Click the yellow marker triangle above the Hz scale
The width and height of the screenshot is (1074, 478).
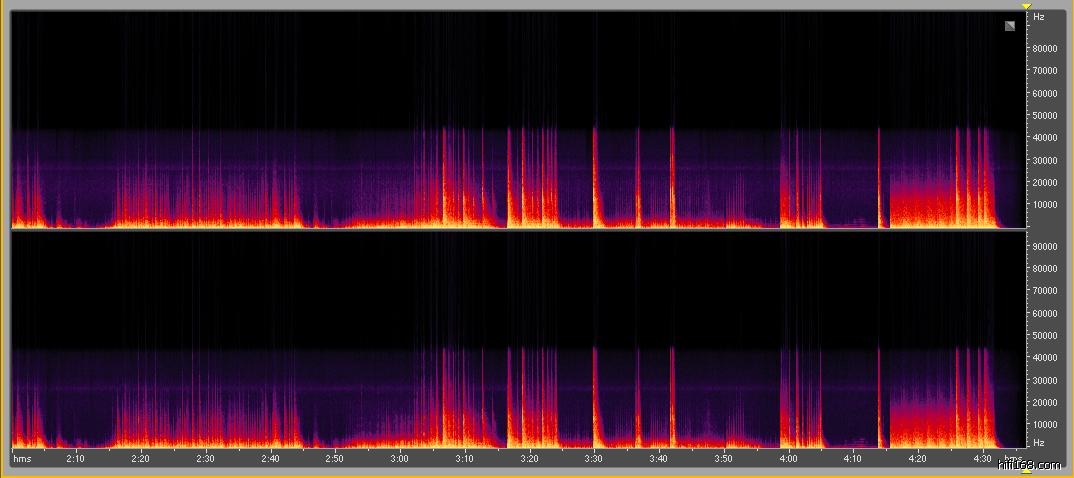click(x=1026, y=6)
